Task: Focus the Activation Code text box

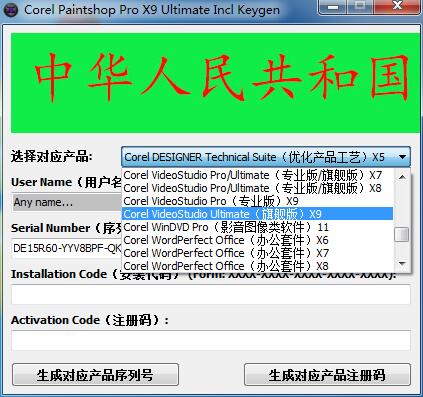Action: (211, 340)
